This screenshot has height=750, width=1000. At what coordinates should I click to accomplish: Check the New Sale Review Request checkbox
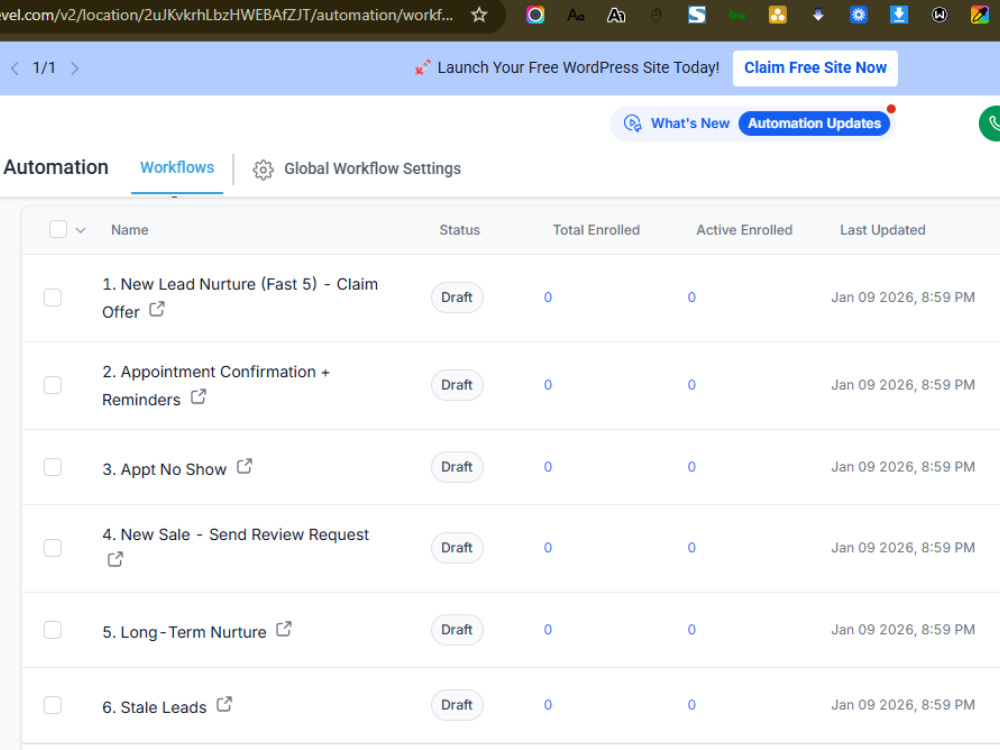click(x=53, y=548)
